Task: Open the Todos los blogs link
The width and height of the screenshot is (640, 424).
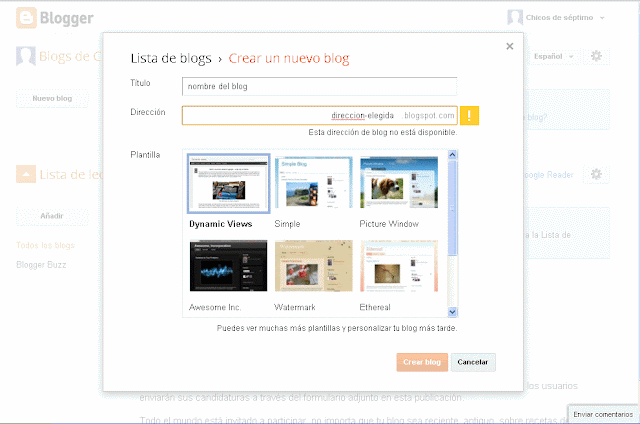Action: tap(45, 245)
